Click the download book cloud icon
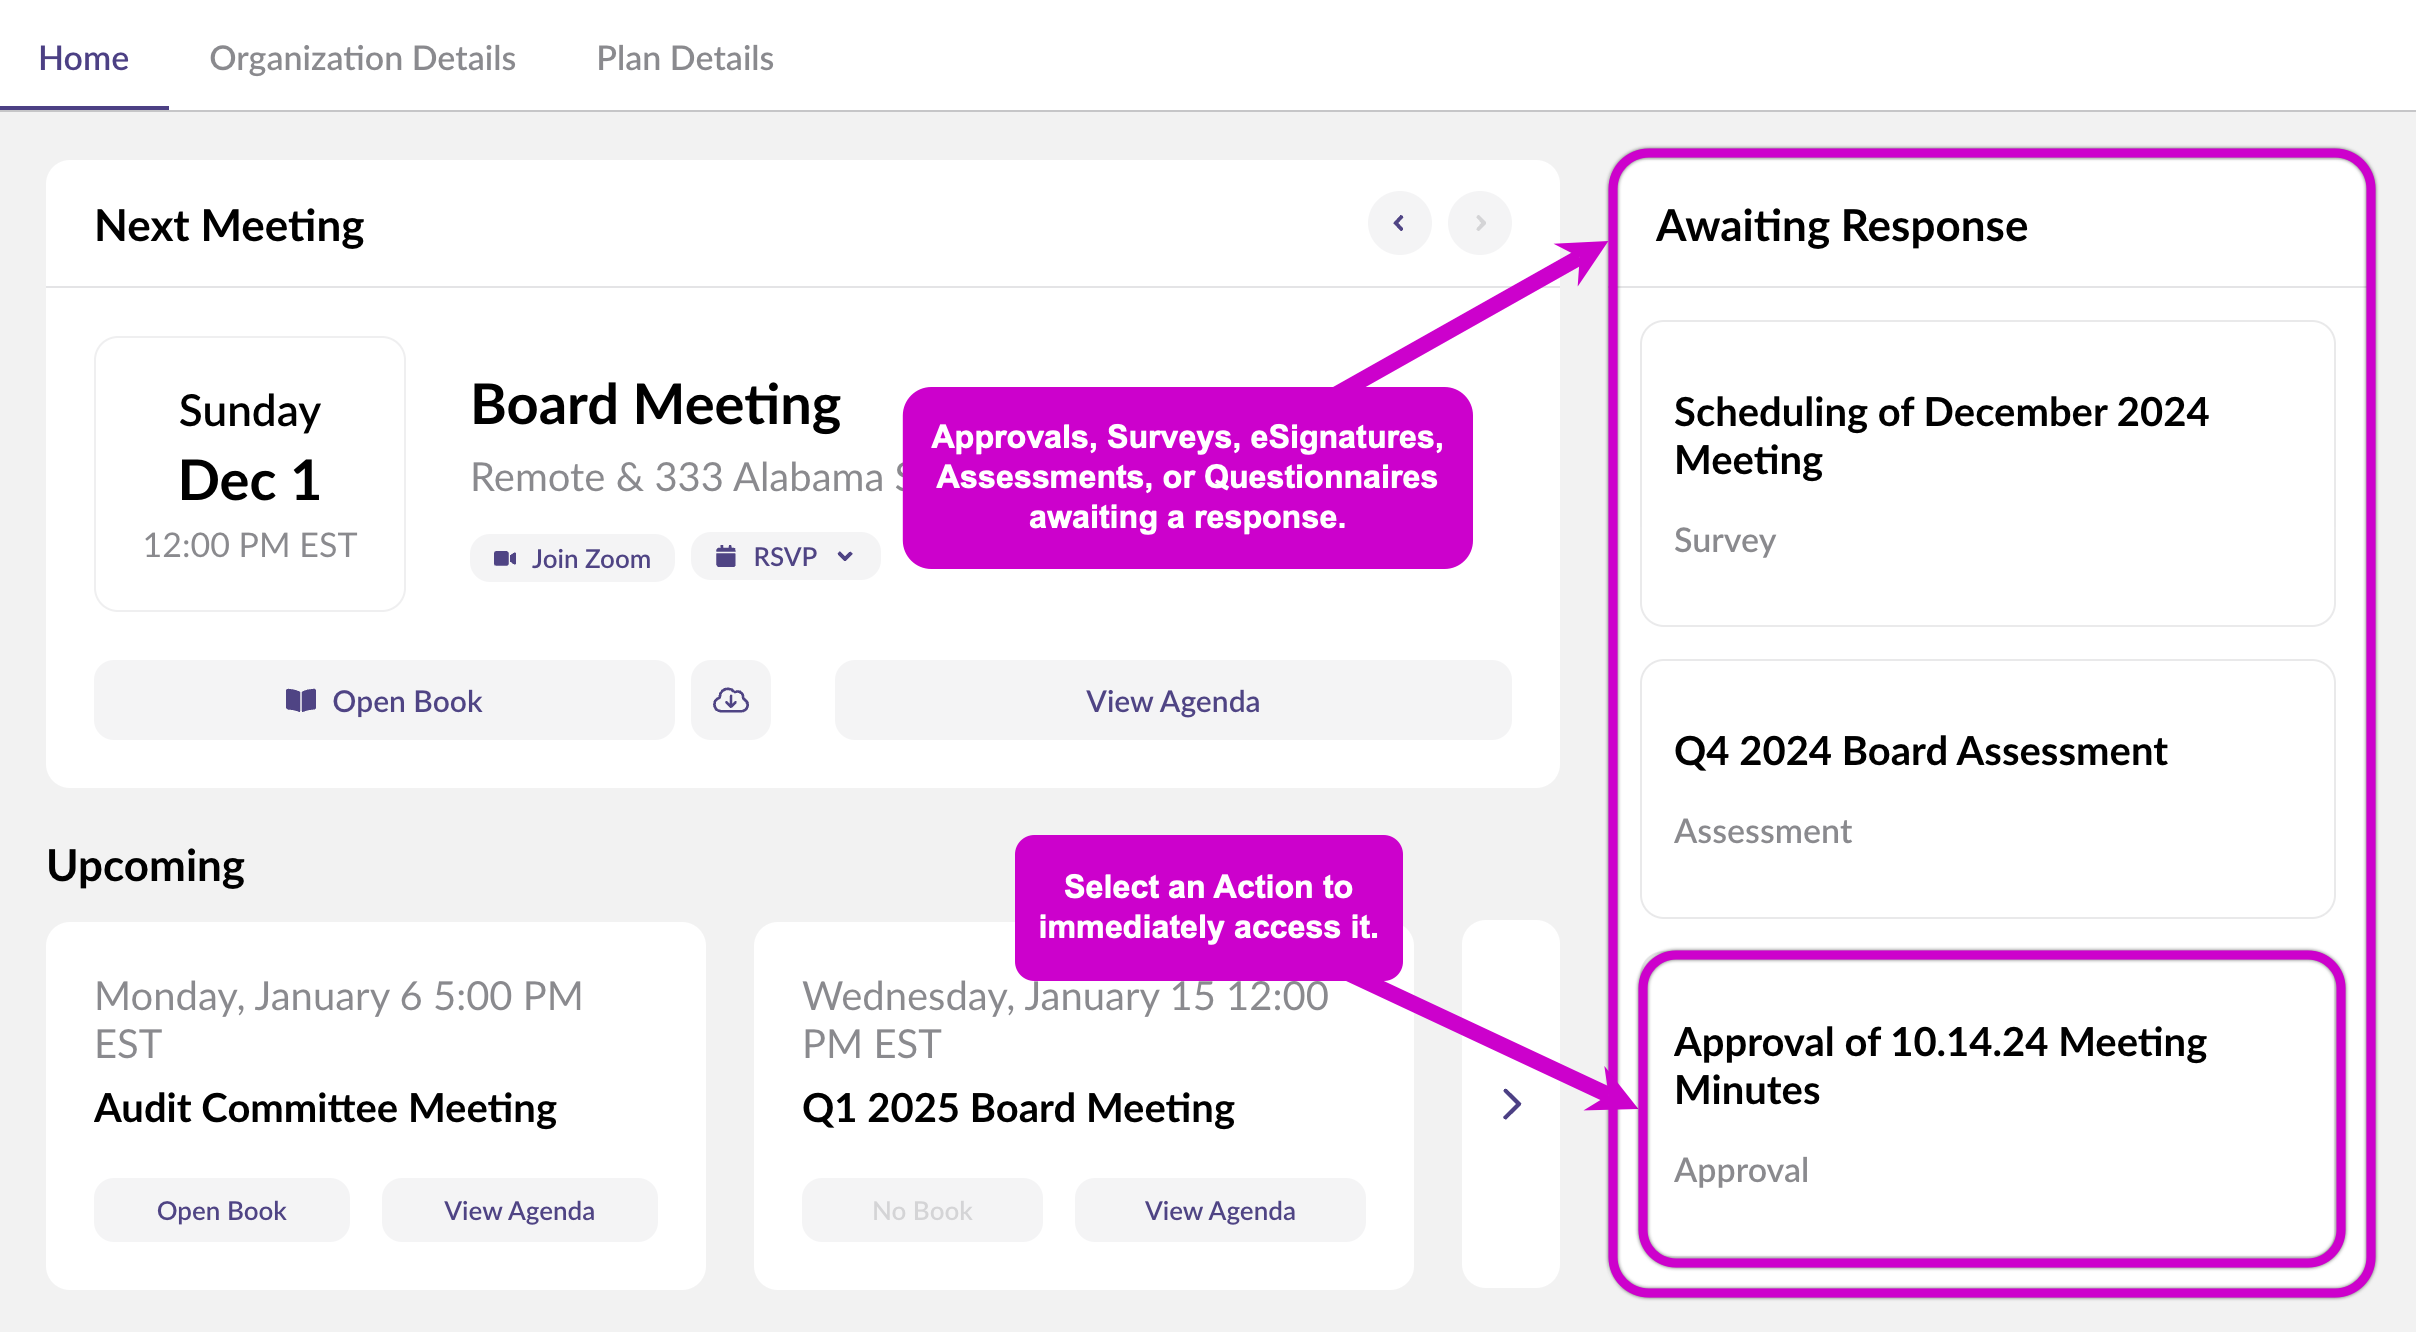Viewport: 2416px width, 1332px height. point(731,700)
